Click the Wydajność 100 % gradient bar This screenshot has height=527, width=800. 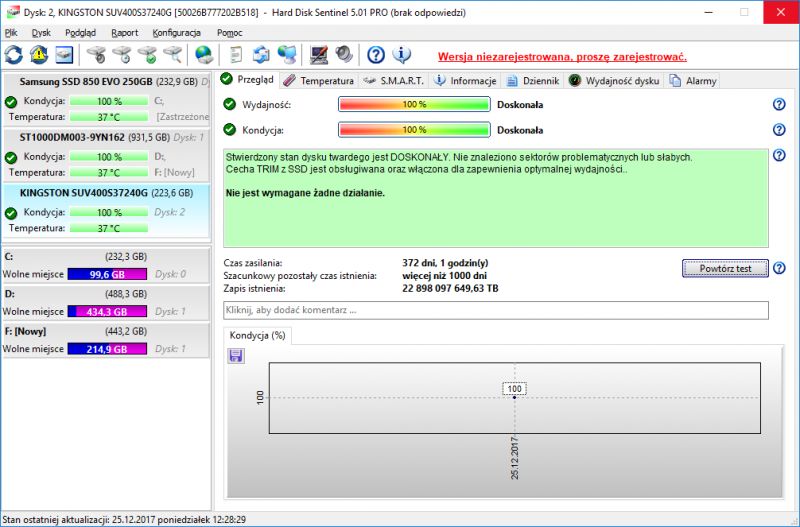point(414,104)
